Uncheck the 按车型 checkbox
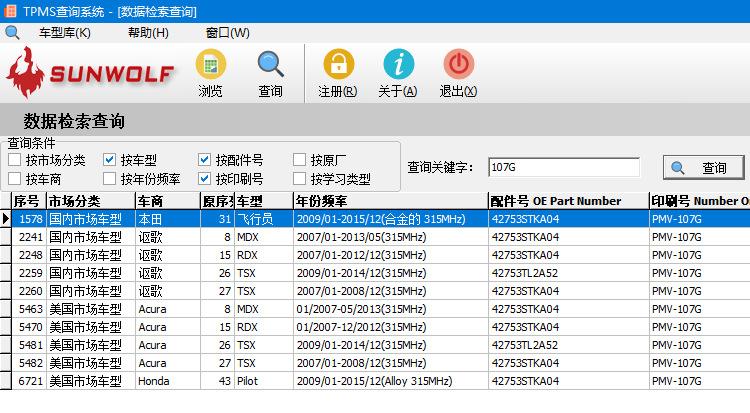Screen dimensions: 750x413 110,160
